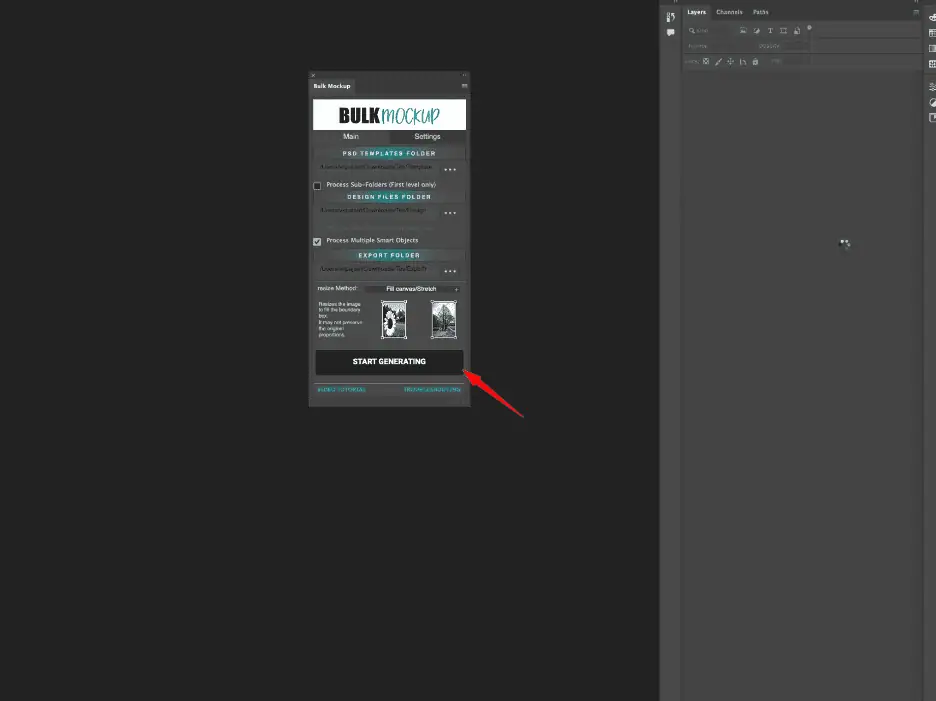The image size is (936, 701).
Task: Switch to the Settings tab in Bulk Mockup
Action: (427, 136)
